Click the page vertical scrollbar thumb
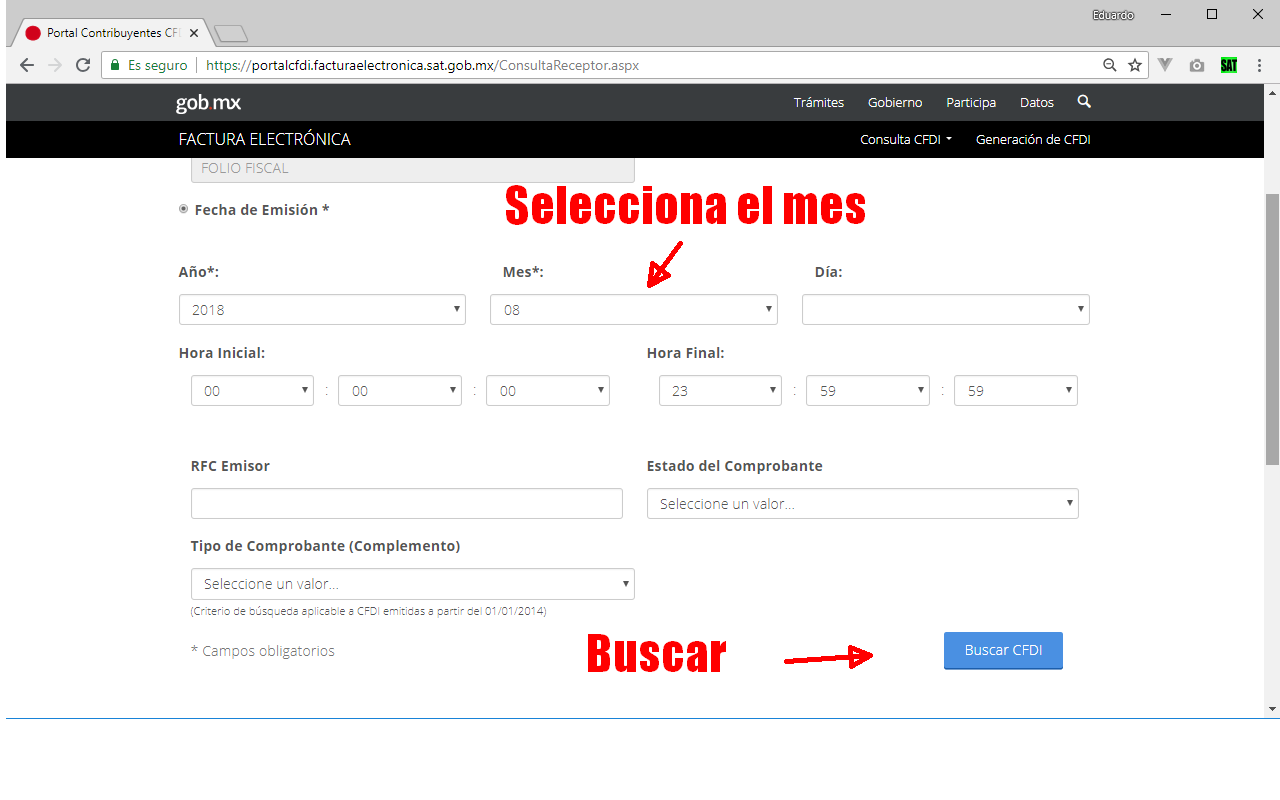The height and width of the screenshot is (800, 1280). tap(1272, 329)
